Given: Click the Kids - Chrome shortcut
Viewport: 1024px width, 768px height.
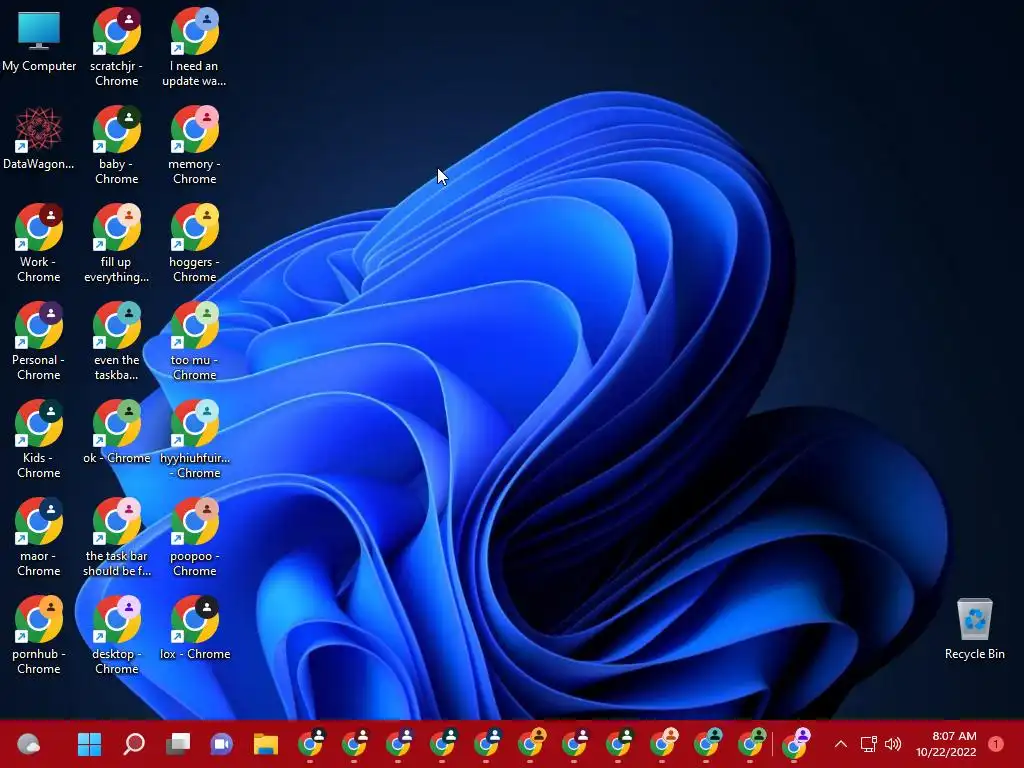Looking at the screenshot, I should tap(39, 440).
